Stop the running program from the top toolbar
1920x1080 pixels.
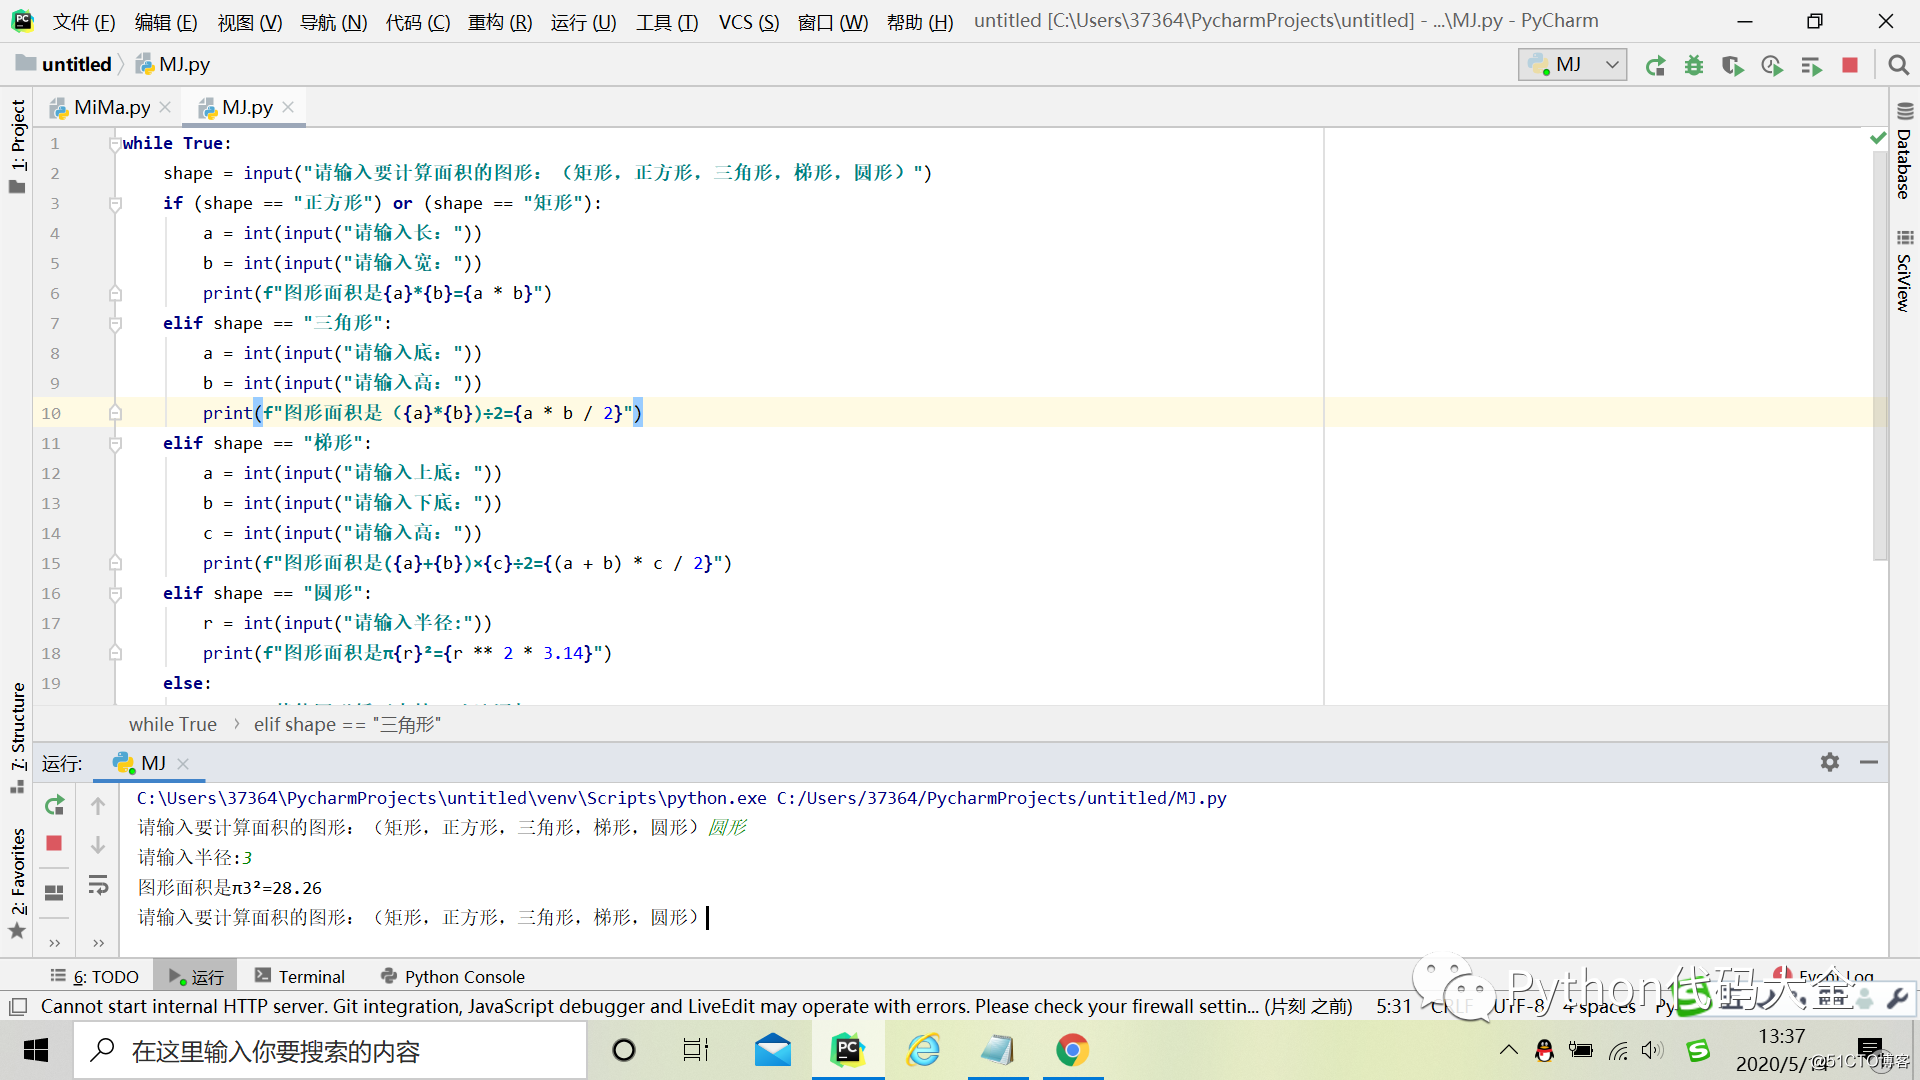tap(1850, 65)
